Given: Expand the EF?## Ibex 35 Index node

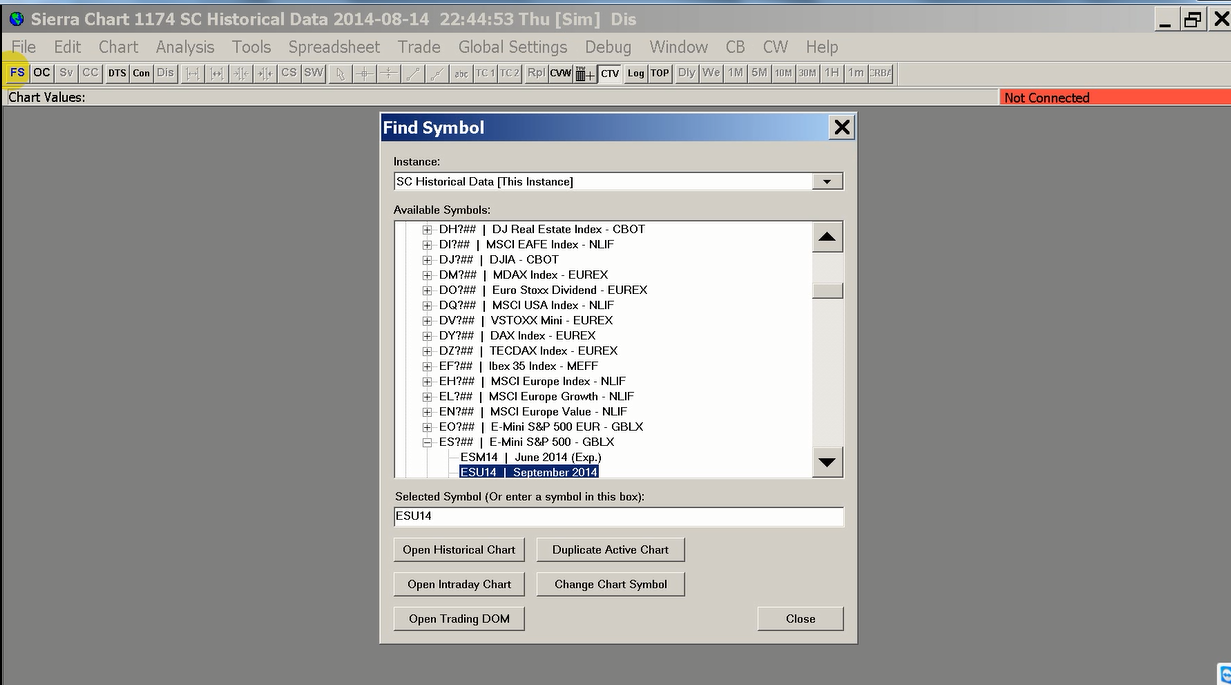Looking at the screenshot, I should coord(428,366).
